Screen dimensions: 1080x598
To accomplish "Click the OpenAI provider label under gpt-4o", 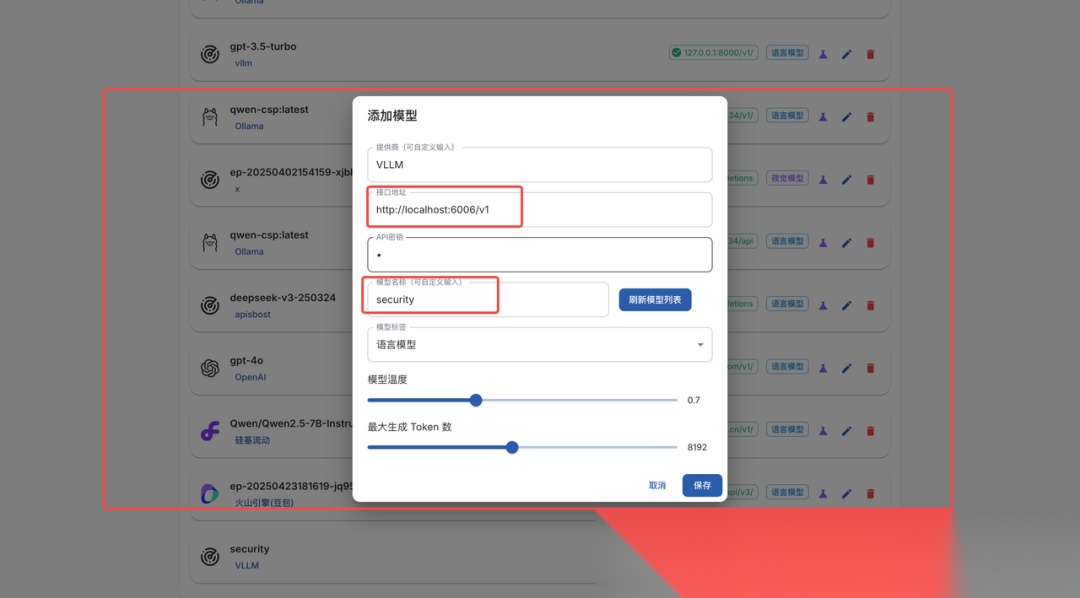I will 250,377.
